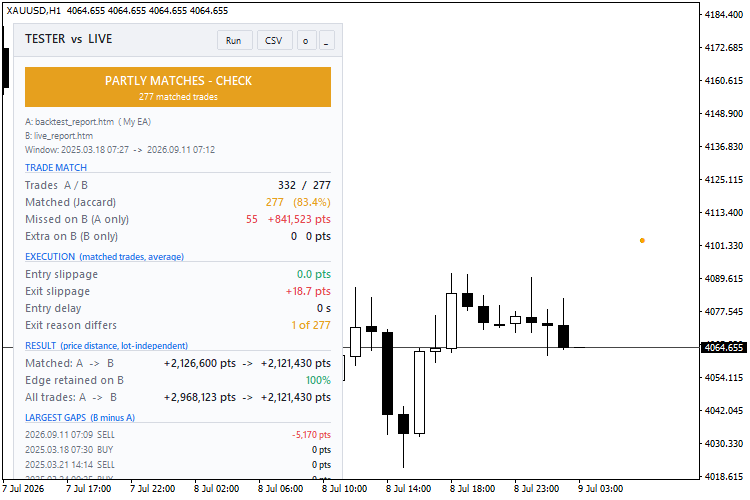
Task: Minimize the panel with the underscore button
Action: 327,41
